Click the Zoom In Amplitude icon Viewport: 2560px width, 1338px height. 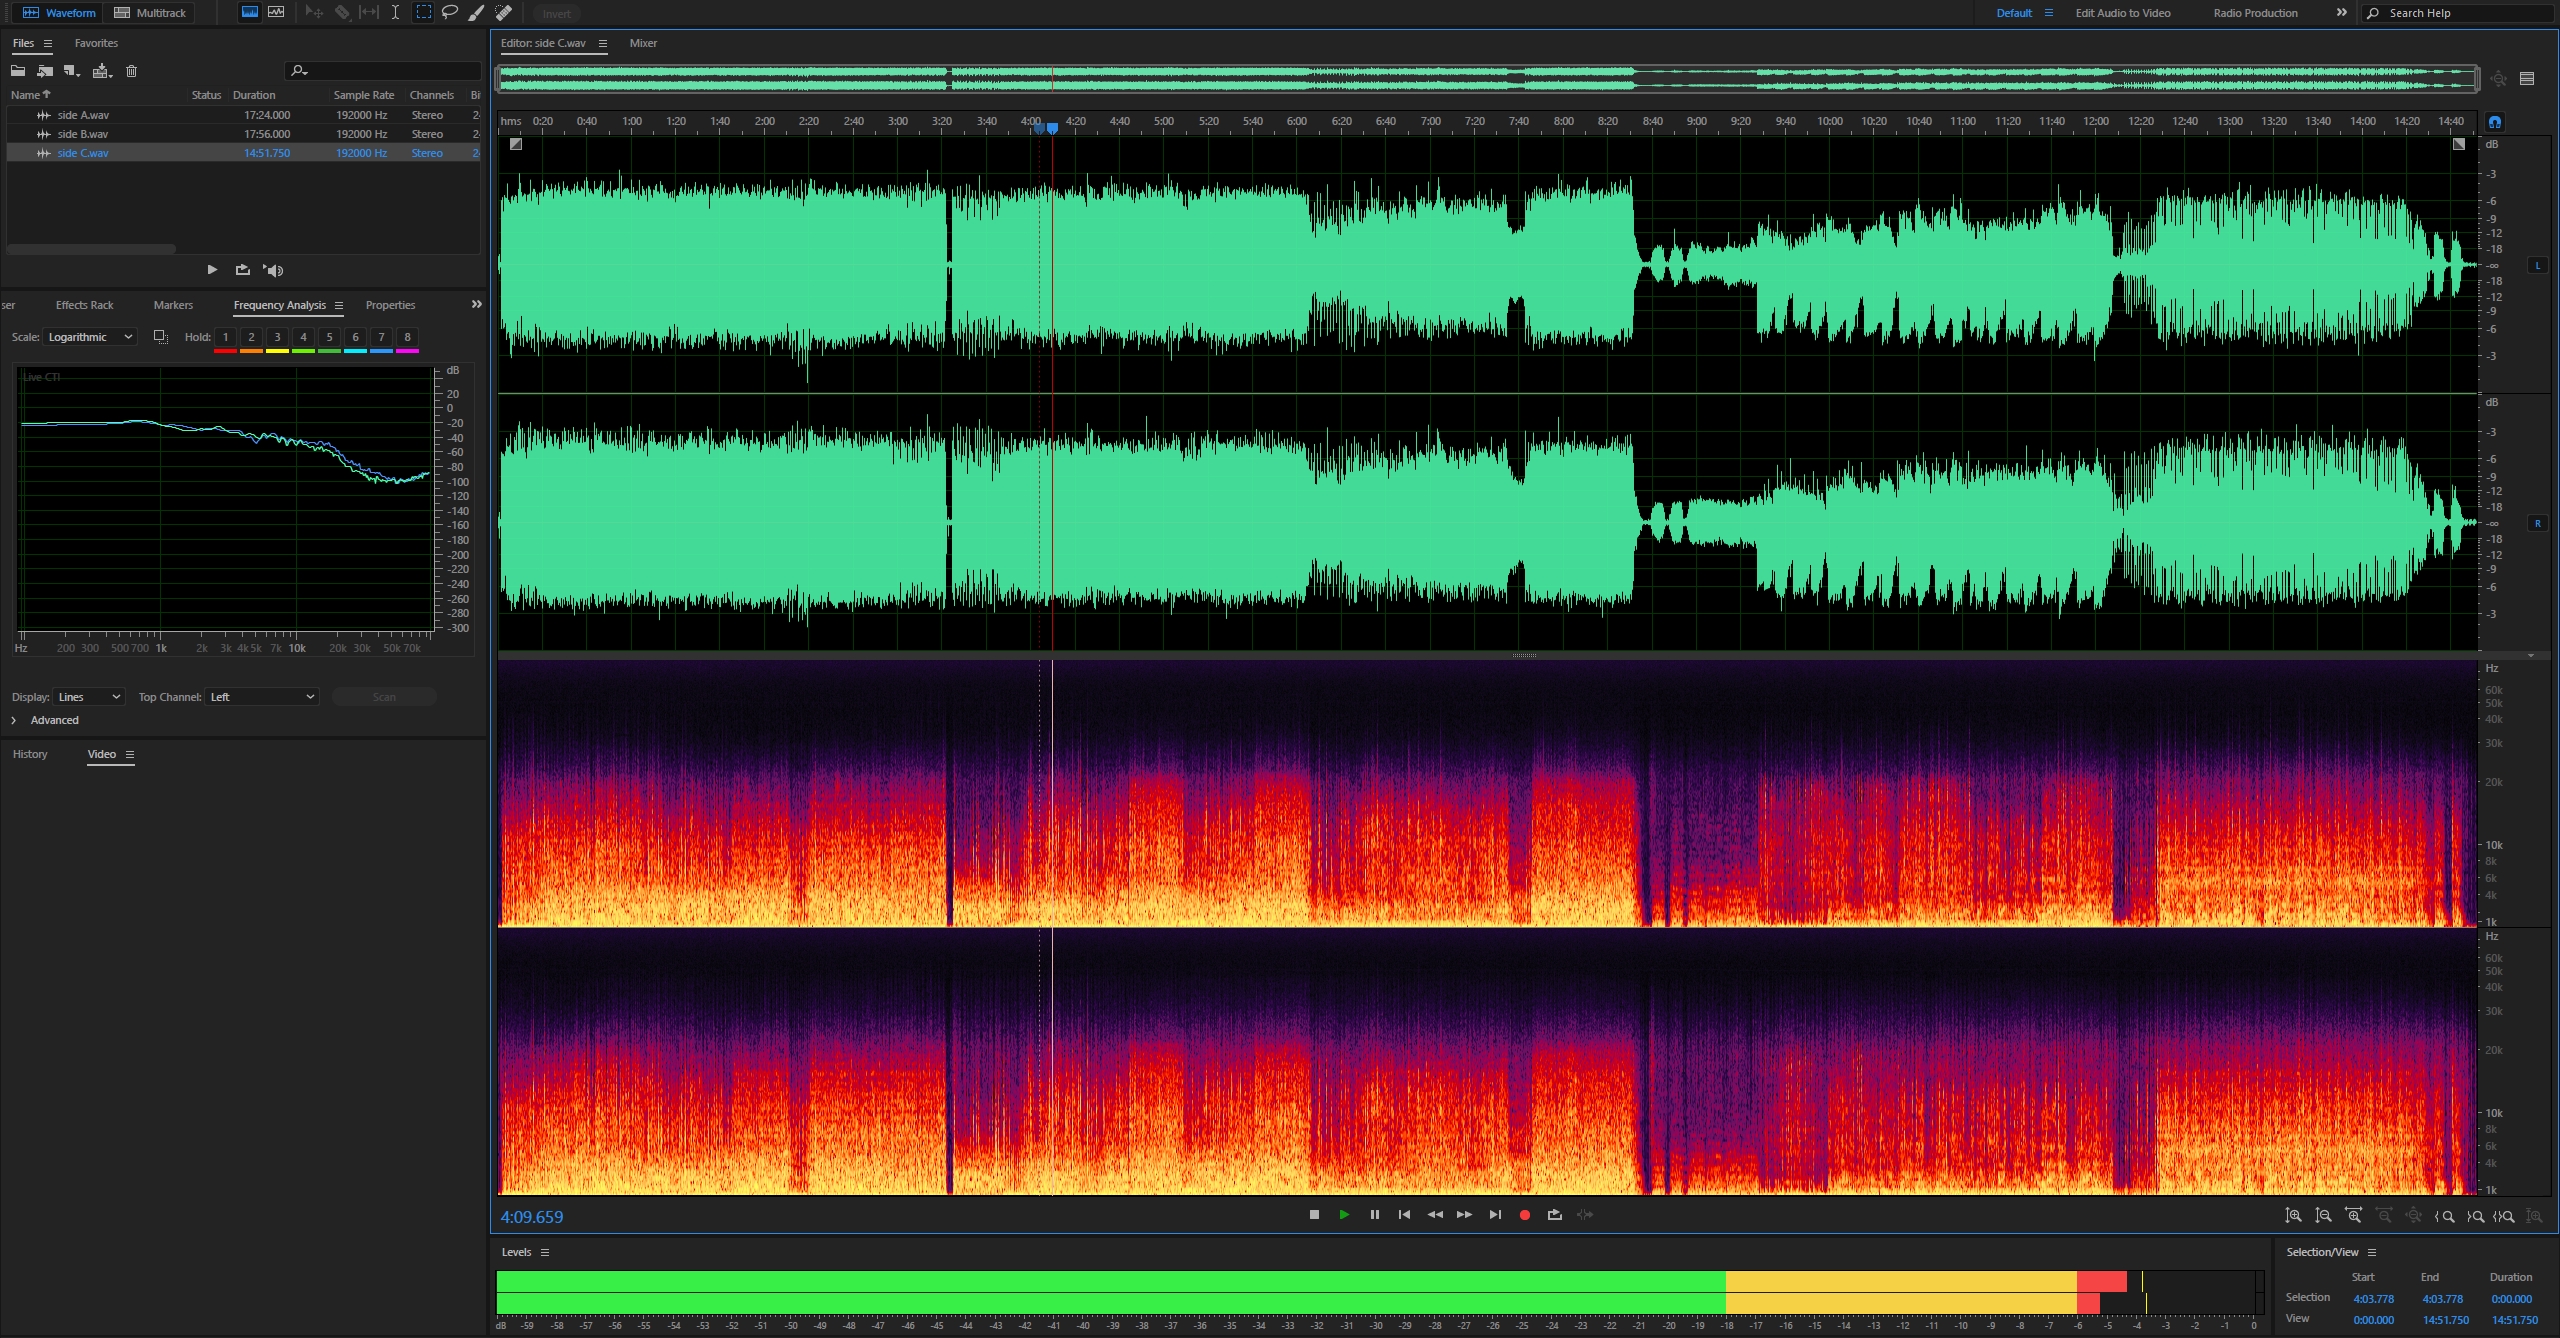(2293, 1216)
